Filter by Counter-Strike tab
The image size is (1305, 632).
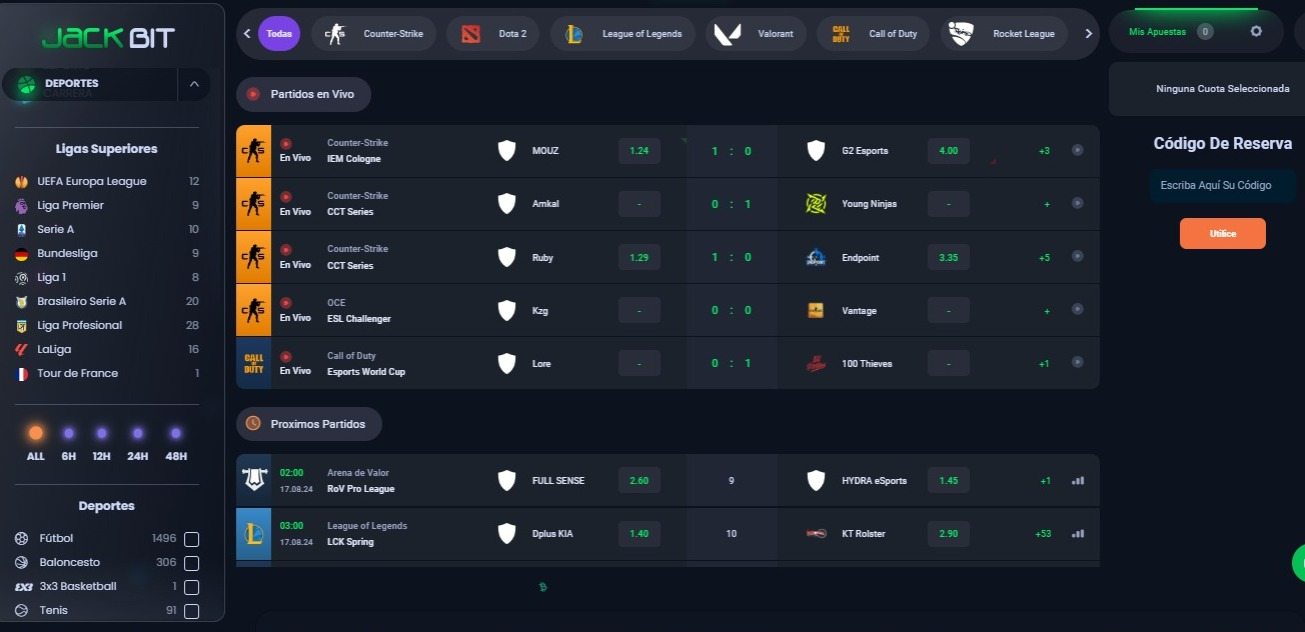[x=374, y=34]
